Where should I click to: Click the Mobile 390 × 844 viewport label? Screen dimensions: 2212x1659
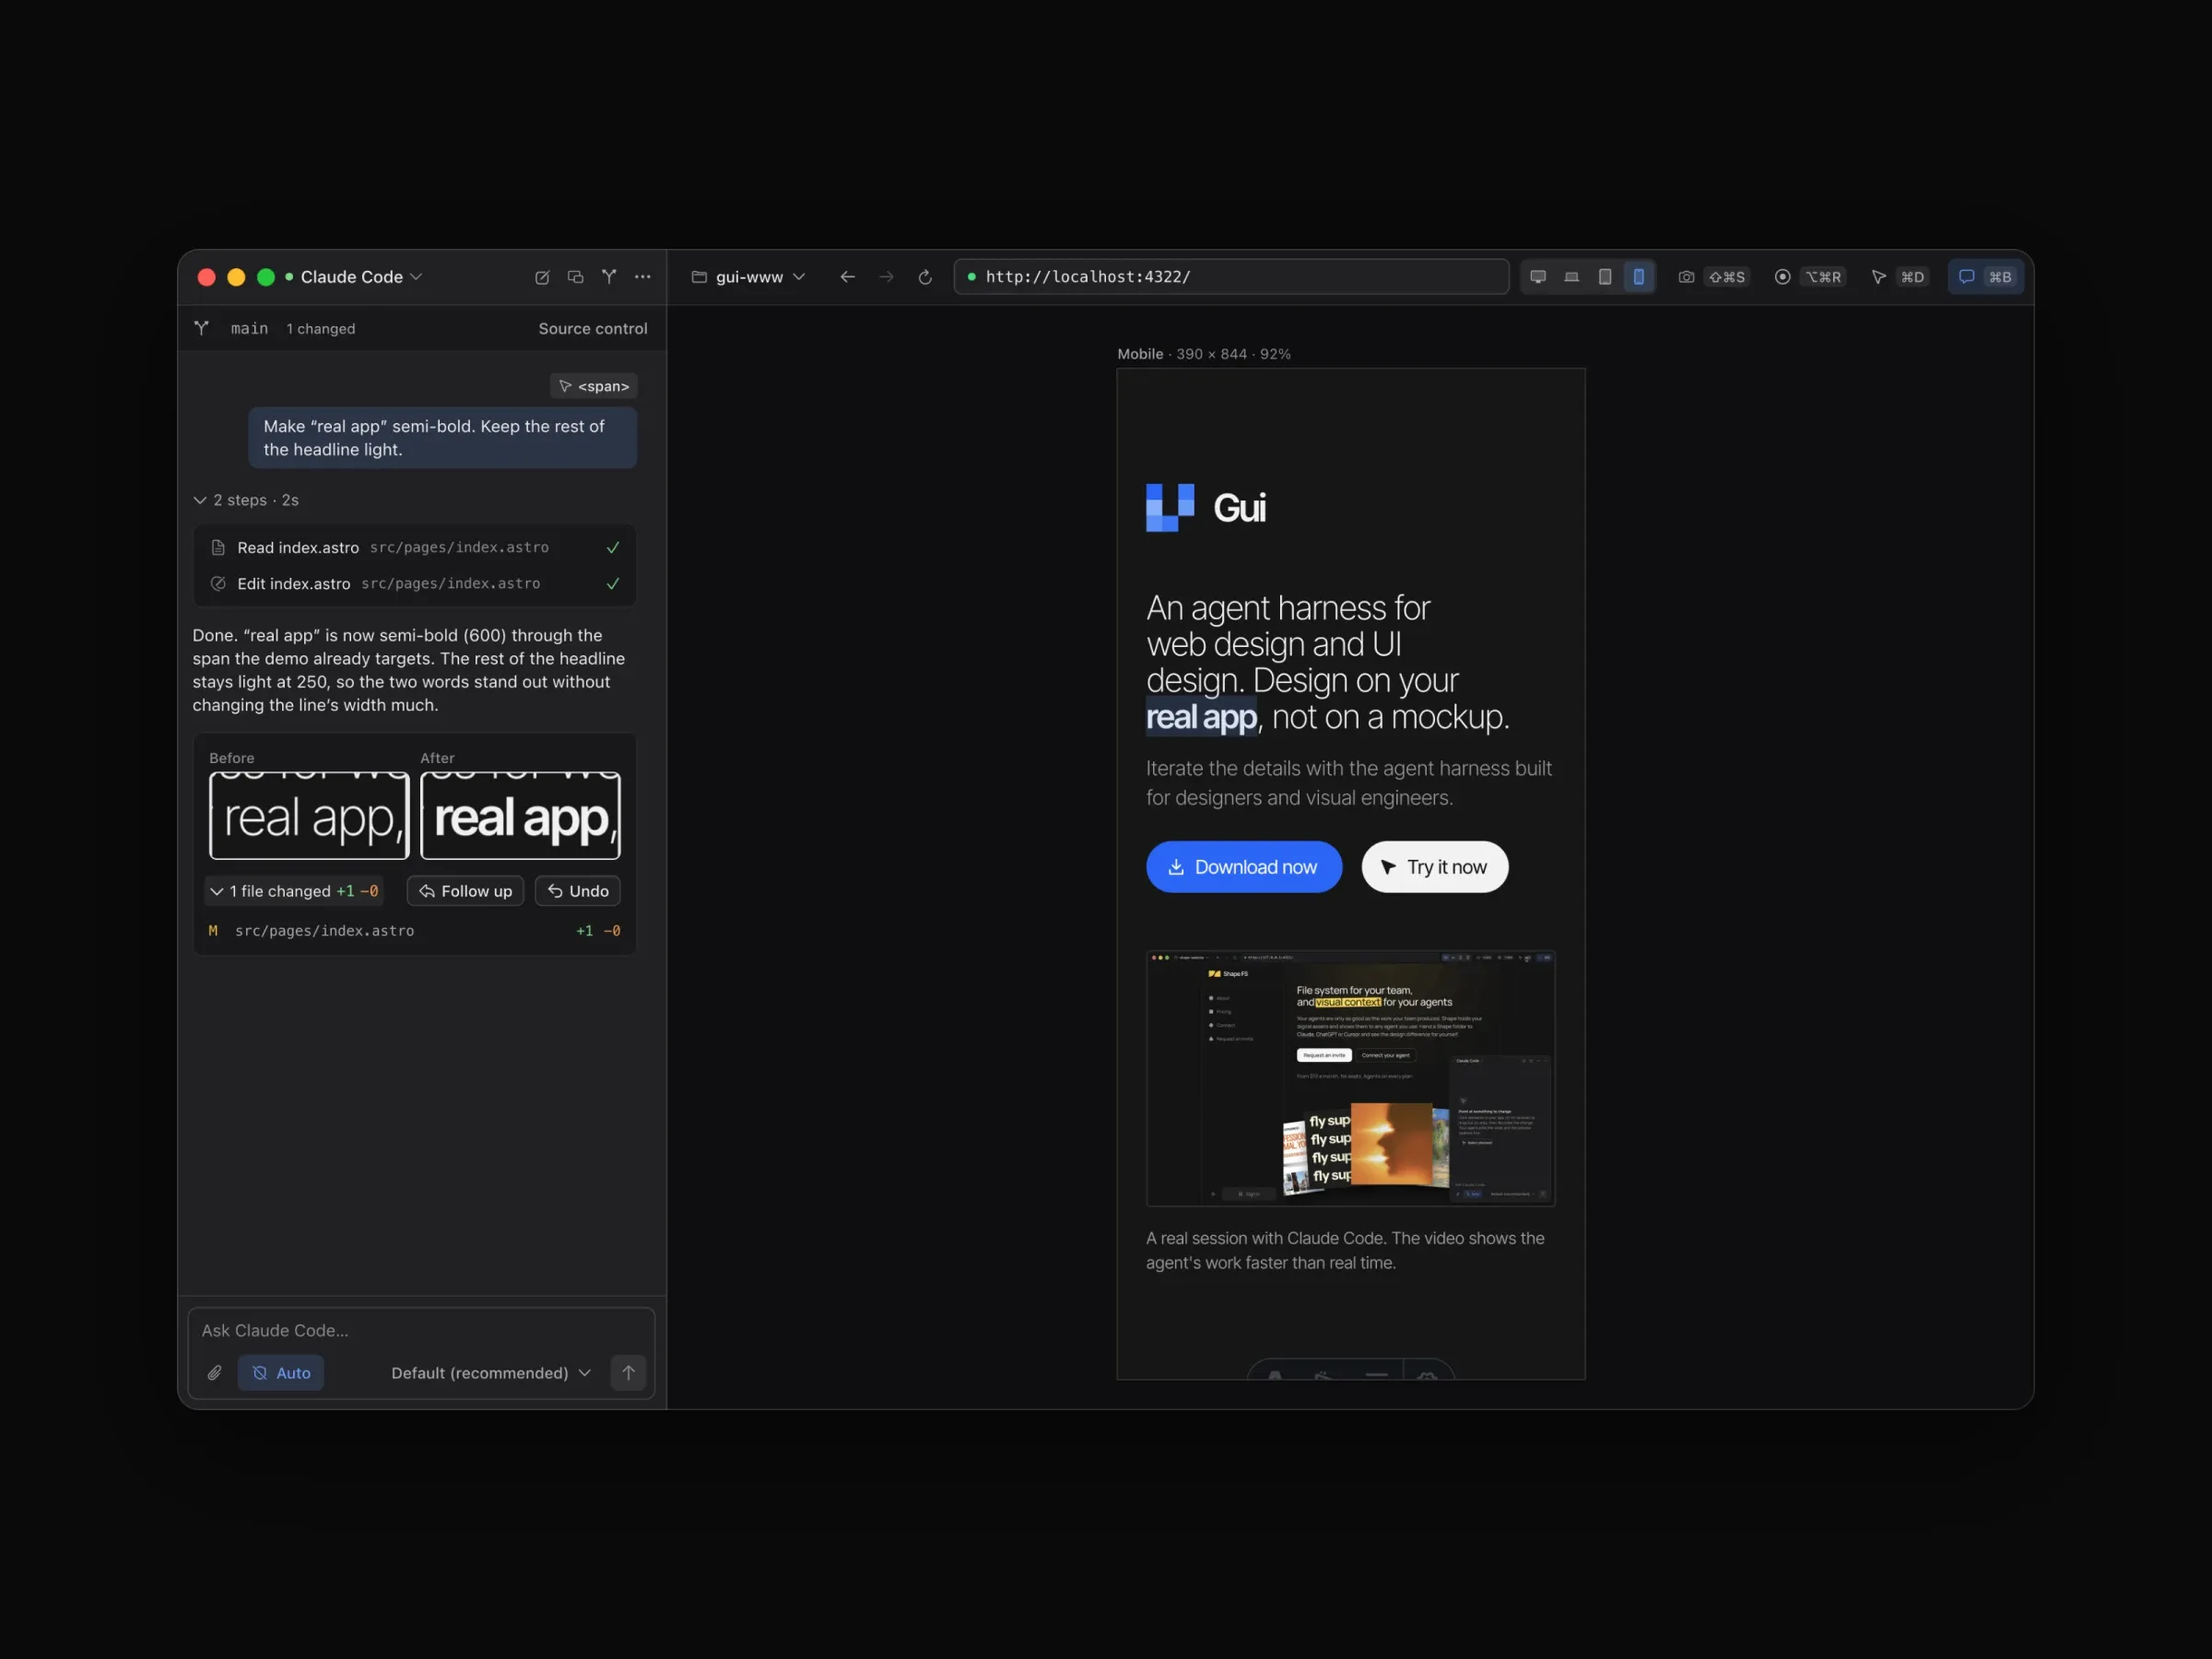click(1204, 354)
